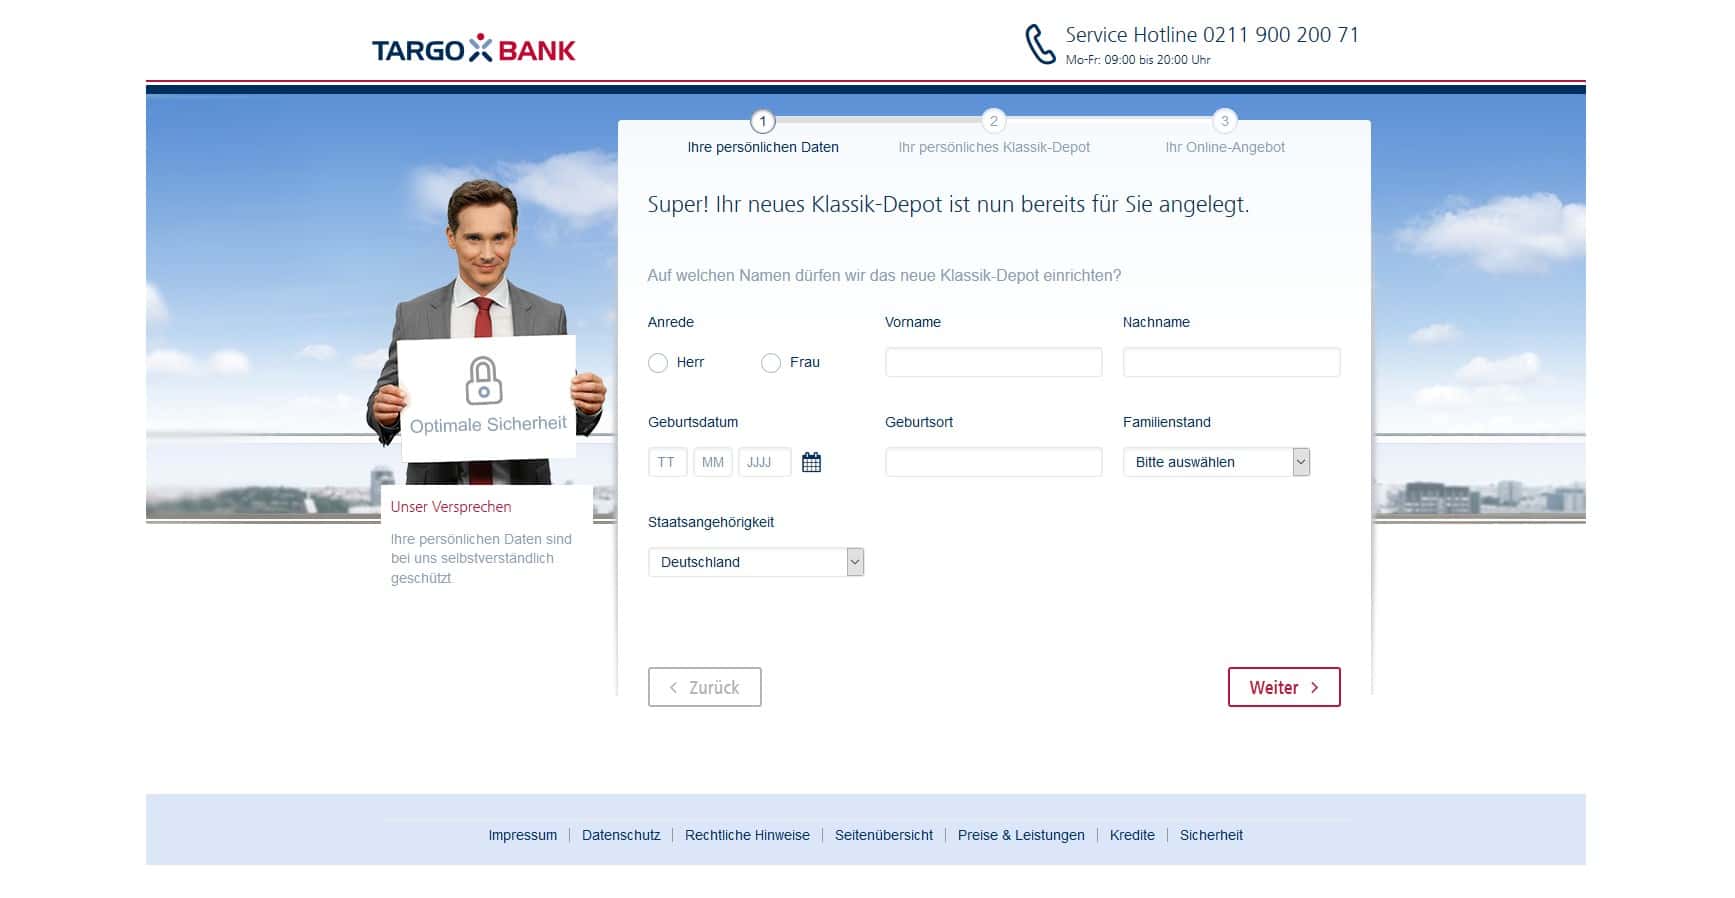Click the padlock Optimale Sicherheit icon
The width and height of the screenshot is (1735, 898).
[484, 380]
